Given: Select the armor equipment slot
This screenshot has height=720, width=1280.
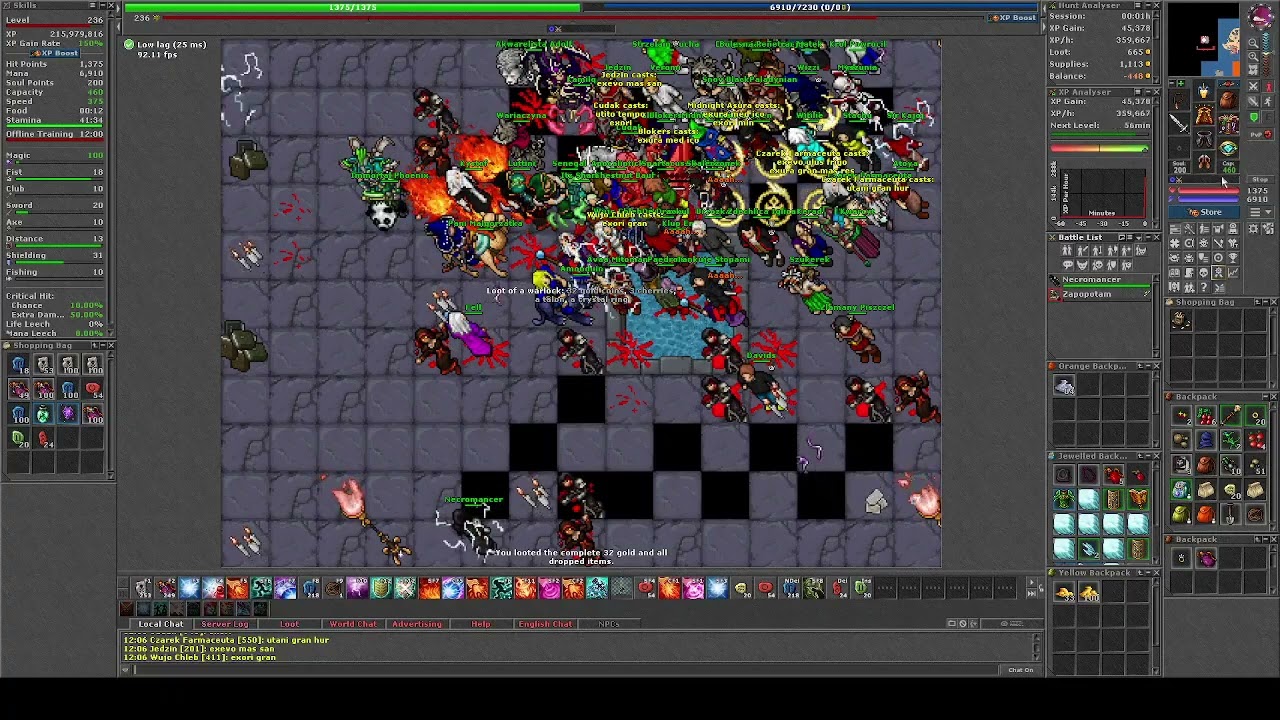Looking at the screenshot, I should (1203, 115).
